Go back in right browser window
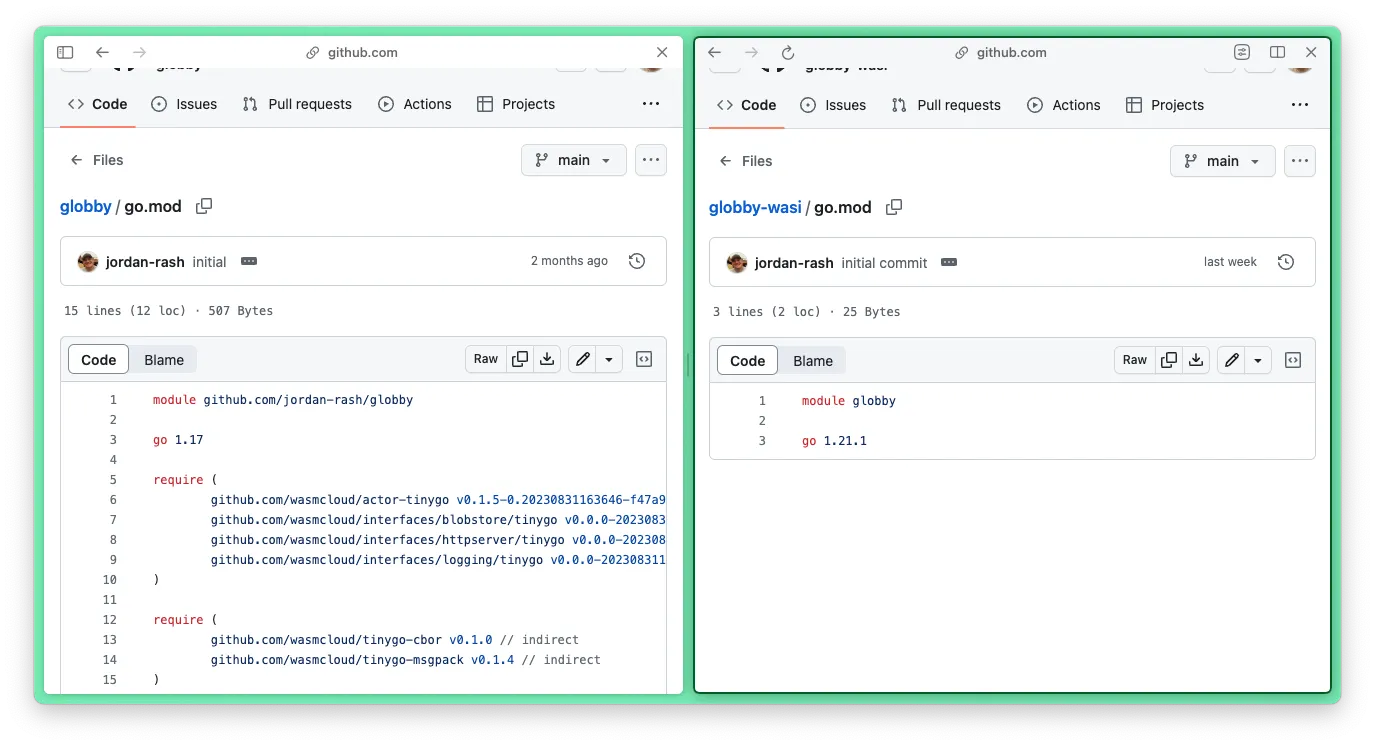The image size is (1375, 746). [714, 52]
